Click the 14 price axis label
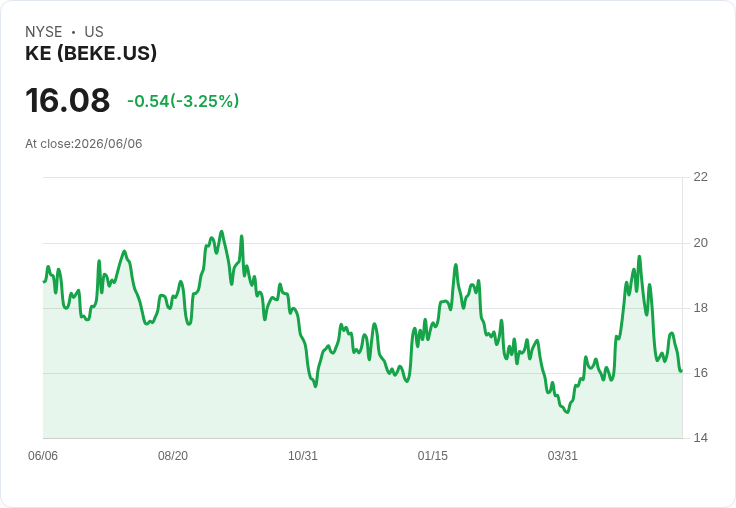 click(700, 438)
